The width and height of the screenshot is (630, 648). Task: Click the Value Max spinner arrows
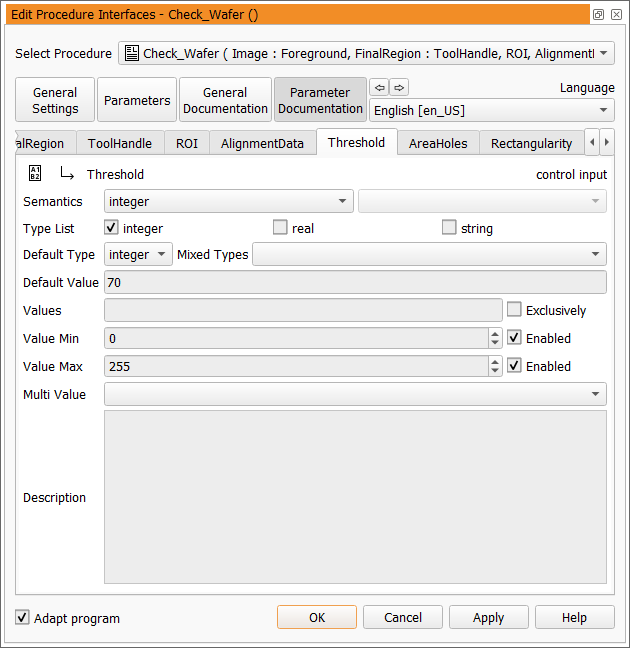point(495,367)
